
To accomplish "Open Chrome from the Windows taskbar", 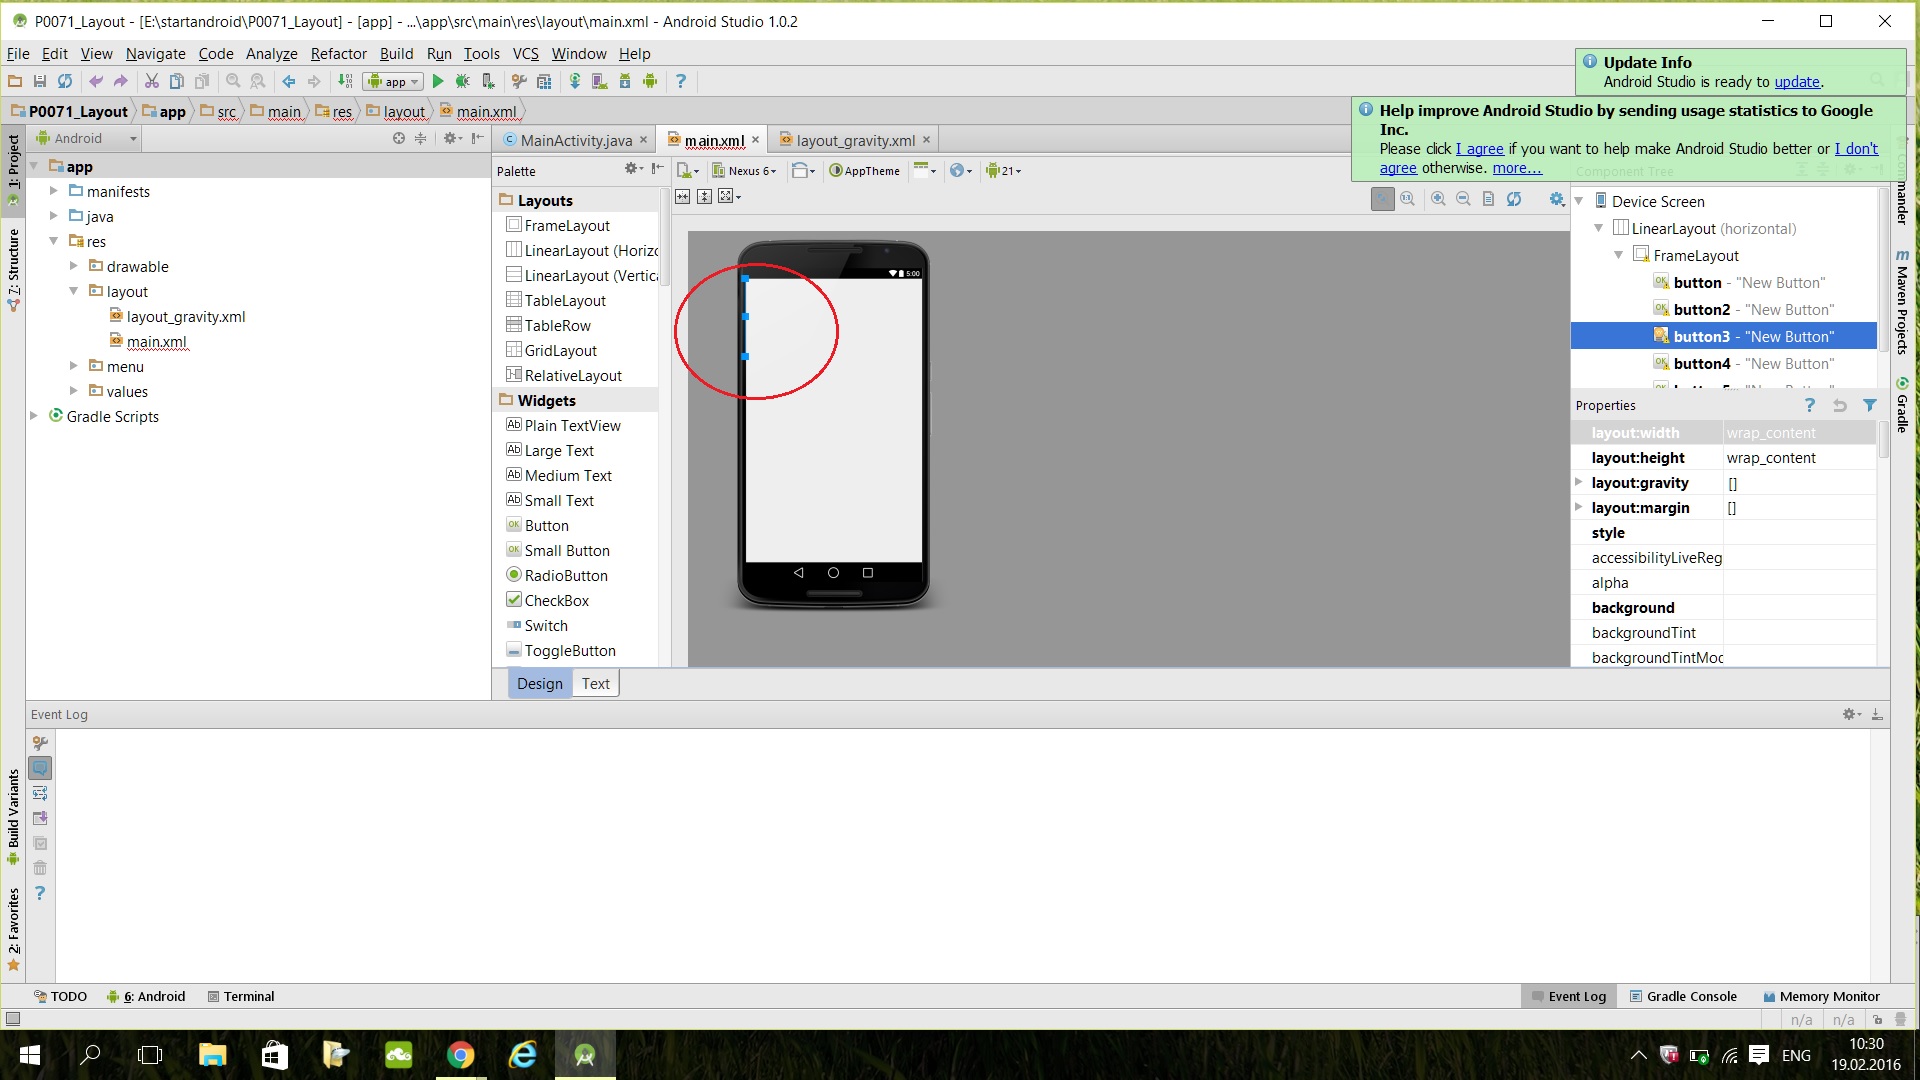I will [460, 1055].
